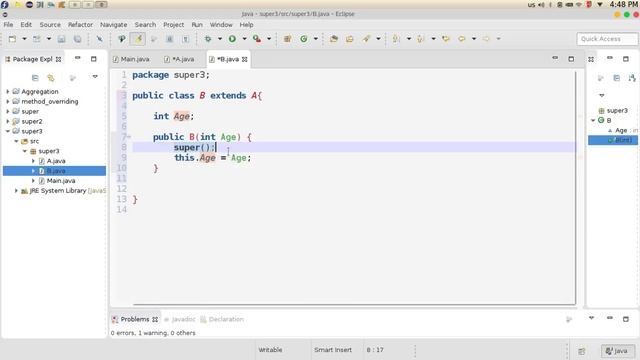
Task: Open the File menu
Action: tap(8, 25)
